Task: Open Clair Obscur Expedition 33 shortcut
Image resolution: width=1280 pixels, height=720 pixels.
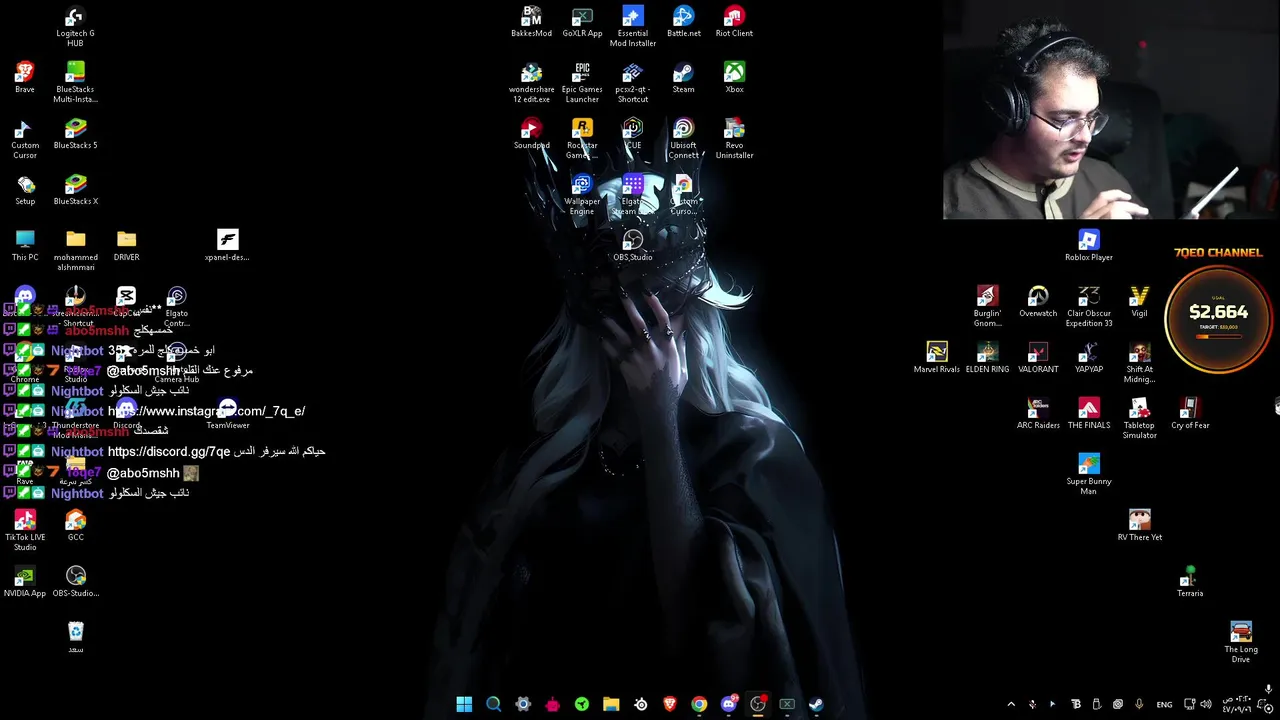Action: 1089,307
